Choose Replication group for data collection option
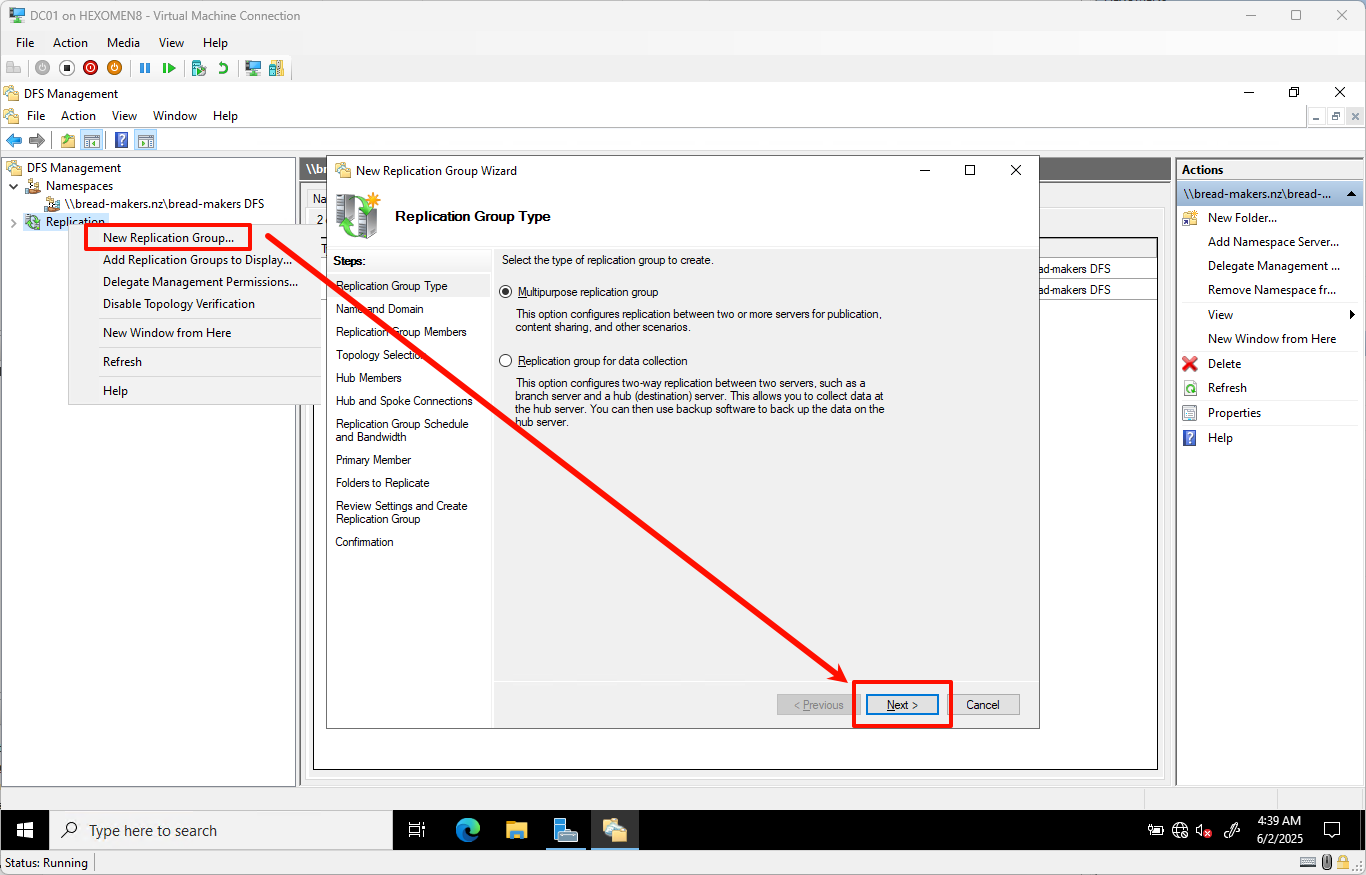The height and width of the screenshot is (875, 1366). pos(505,360)
